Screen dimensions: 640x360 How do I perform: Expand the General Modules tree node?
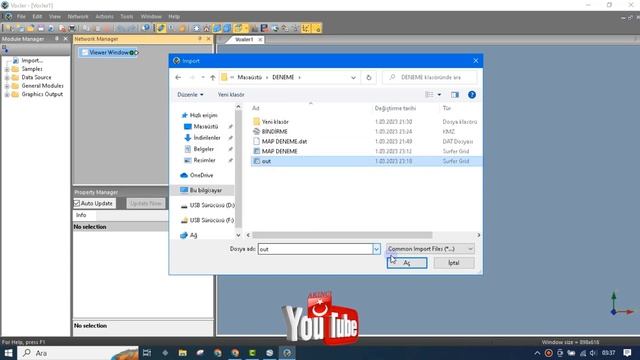(7, 86)
